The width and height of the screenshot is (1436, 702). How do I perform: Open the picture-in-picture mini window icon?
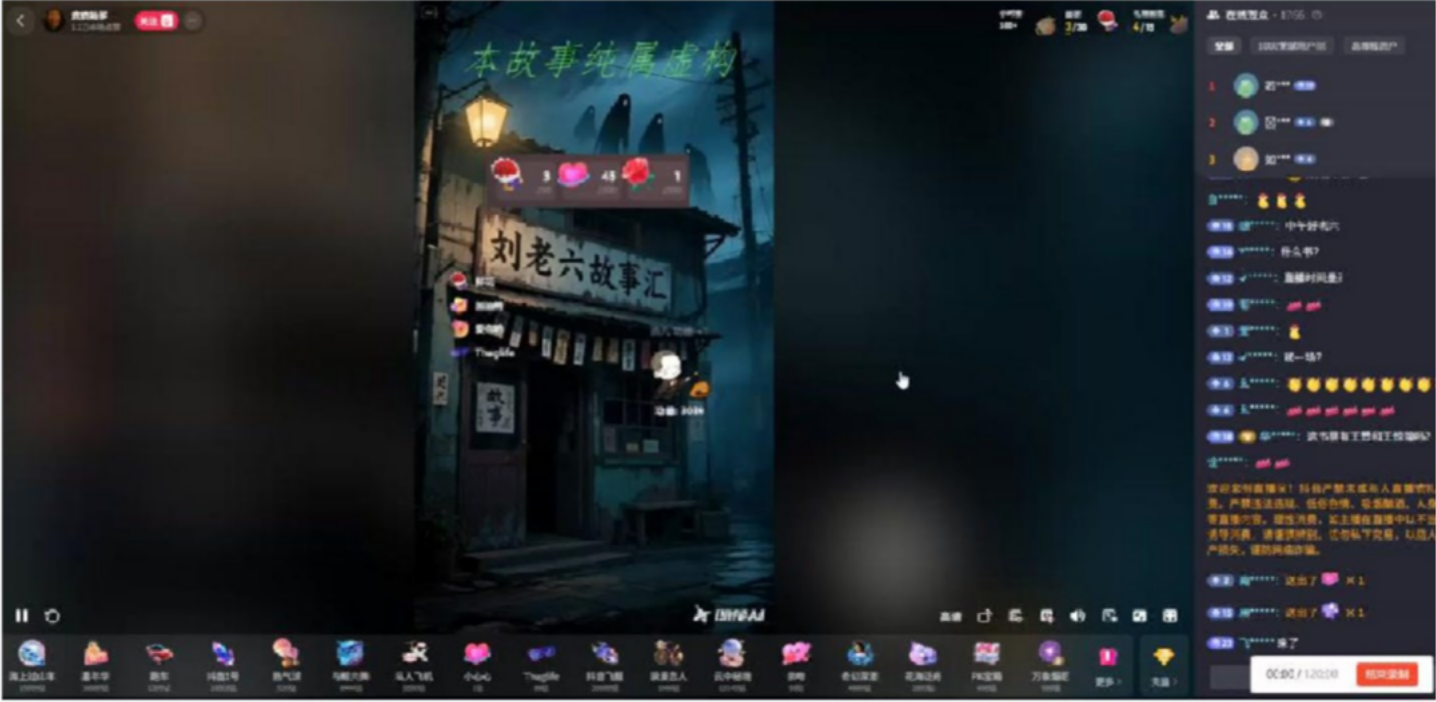coord(1110,617)
